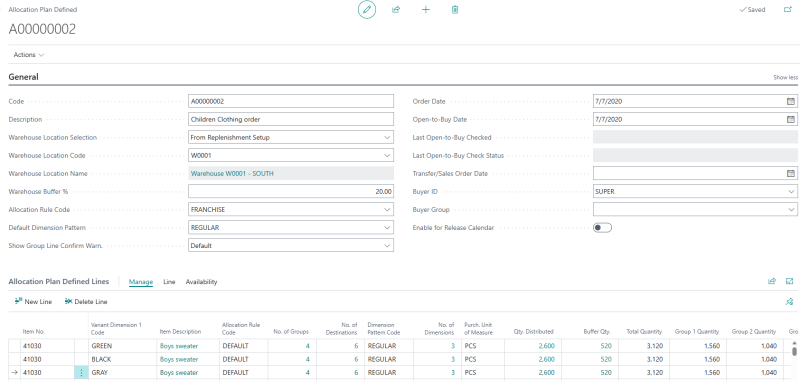Click No. of Groups value in GRAY row
This screenshot has height=381, width=800.
click(x=307, y=373)
